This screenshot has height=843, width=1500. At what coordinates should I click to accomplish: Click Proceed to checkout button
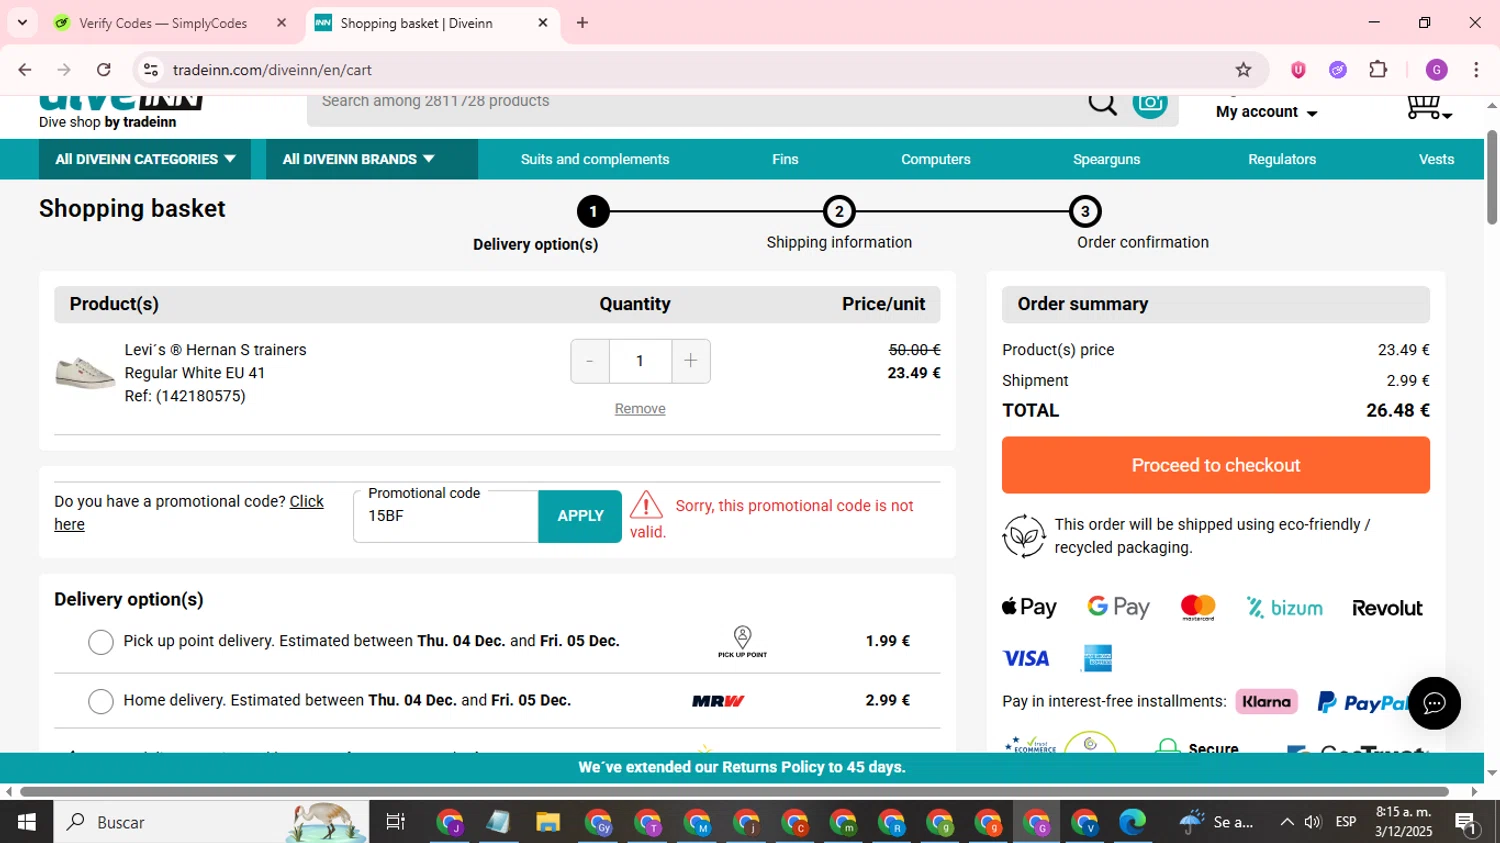(x=1216, y=465)
